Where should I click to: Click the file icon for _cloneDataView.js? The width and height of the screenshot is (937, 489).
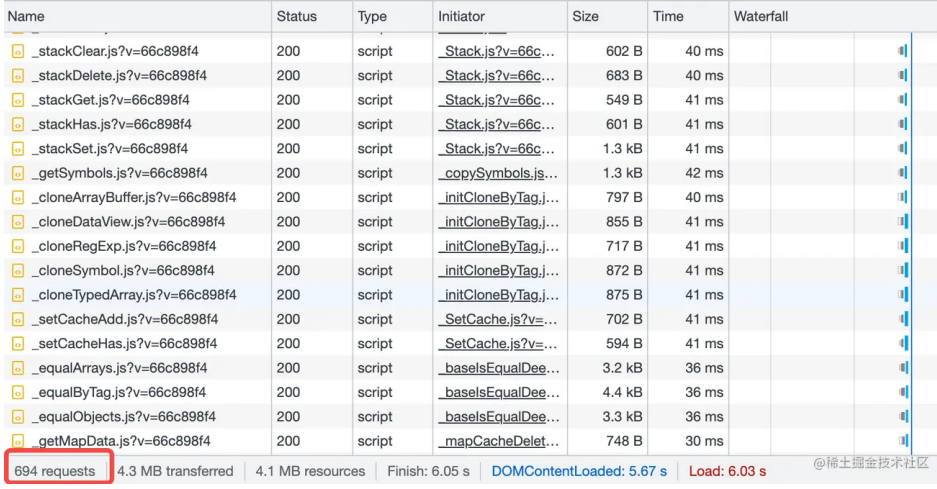17,222
